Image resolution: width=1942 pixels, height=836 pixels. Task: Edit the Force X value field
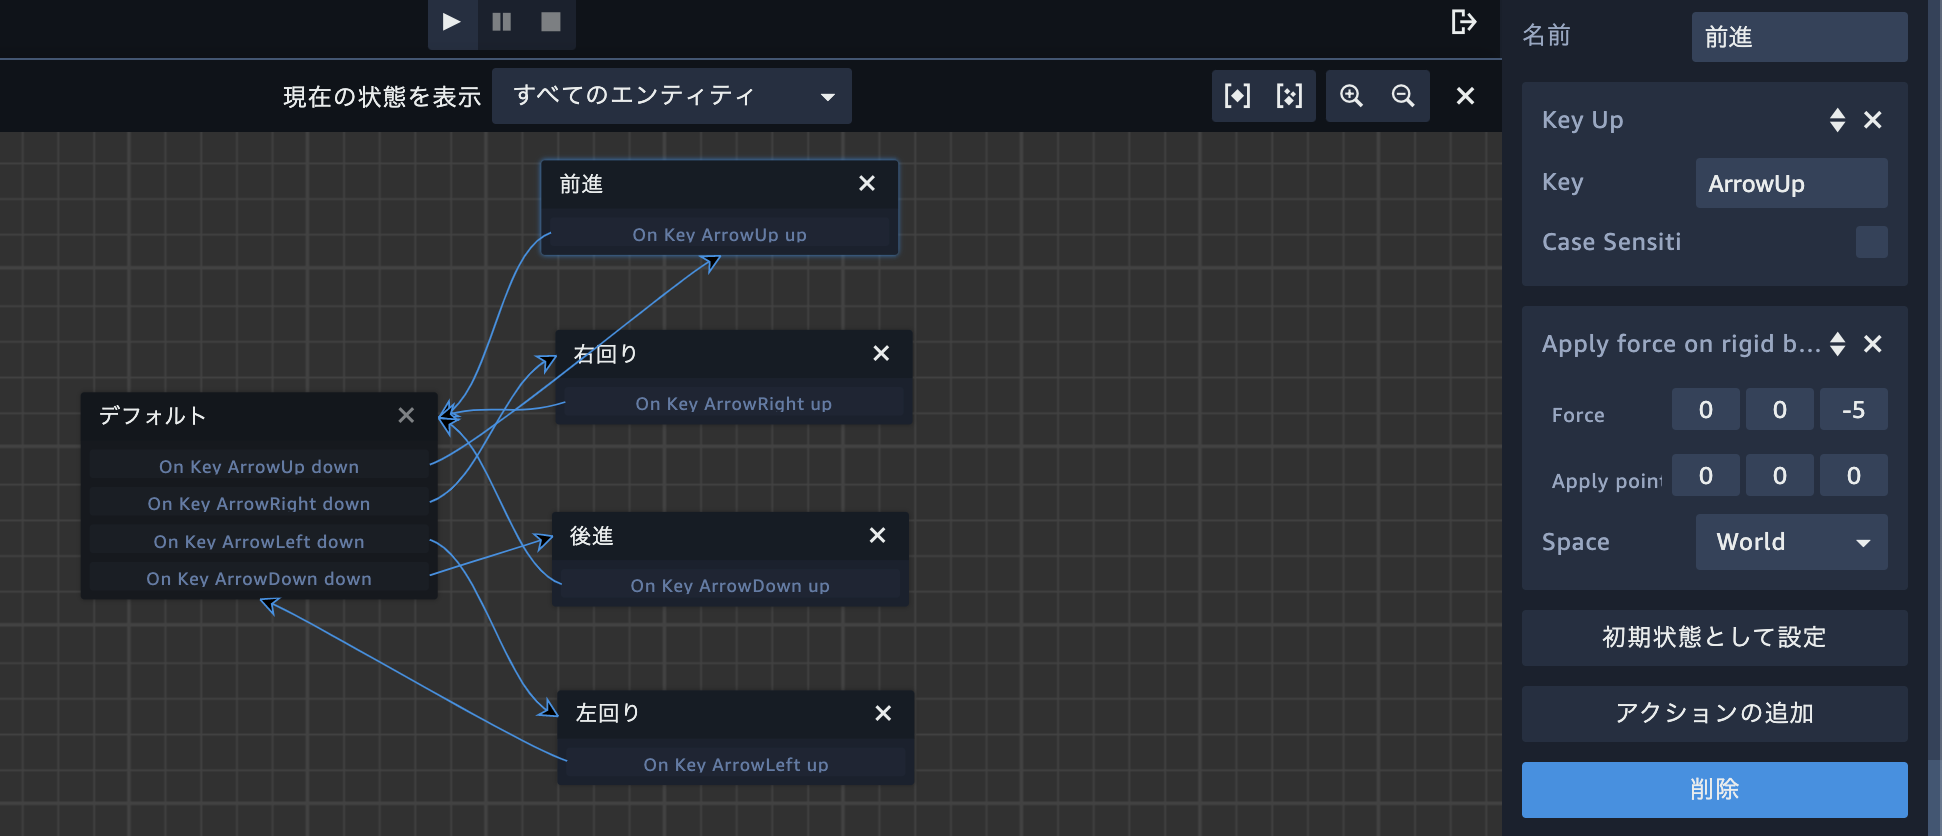coord(1706,409)
